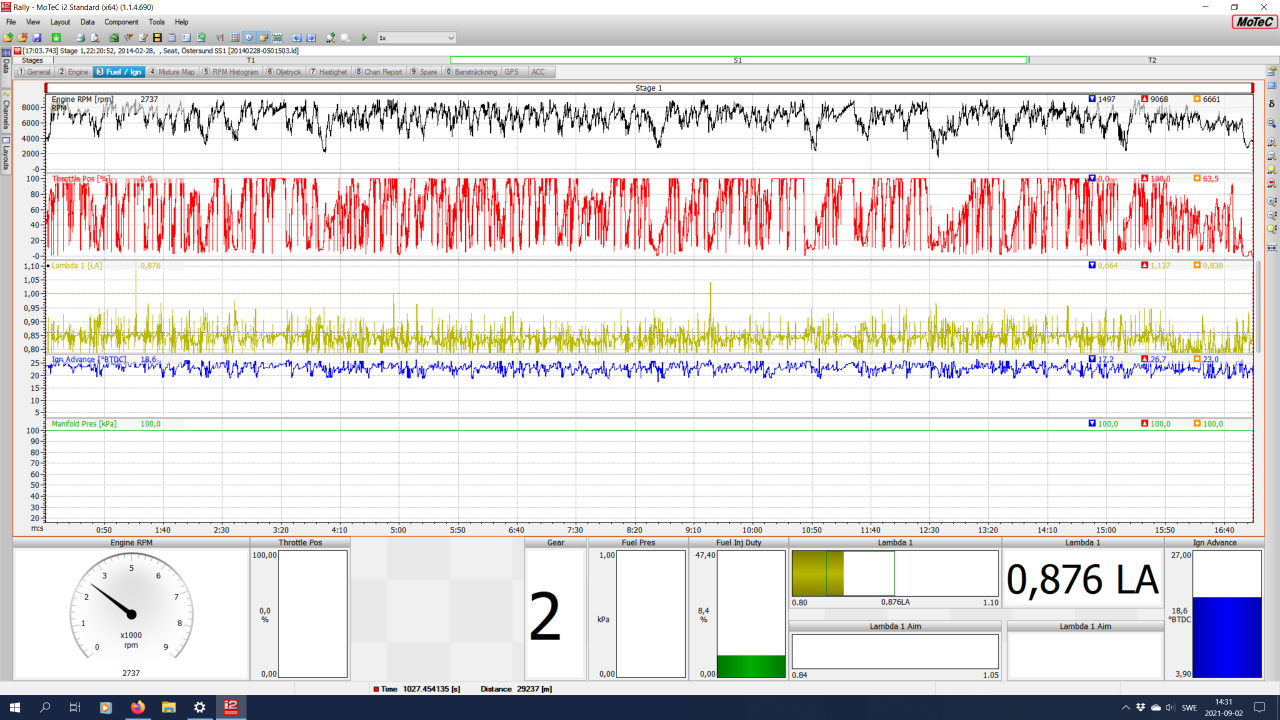Open the Layouts side panel tab
The height and width of the screenshot is (720, 1280).
(5, 157)
